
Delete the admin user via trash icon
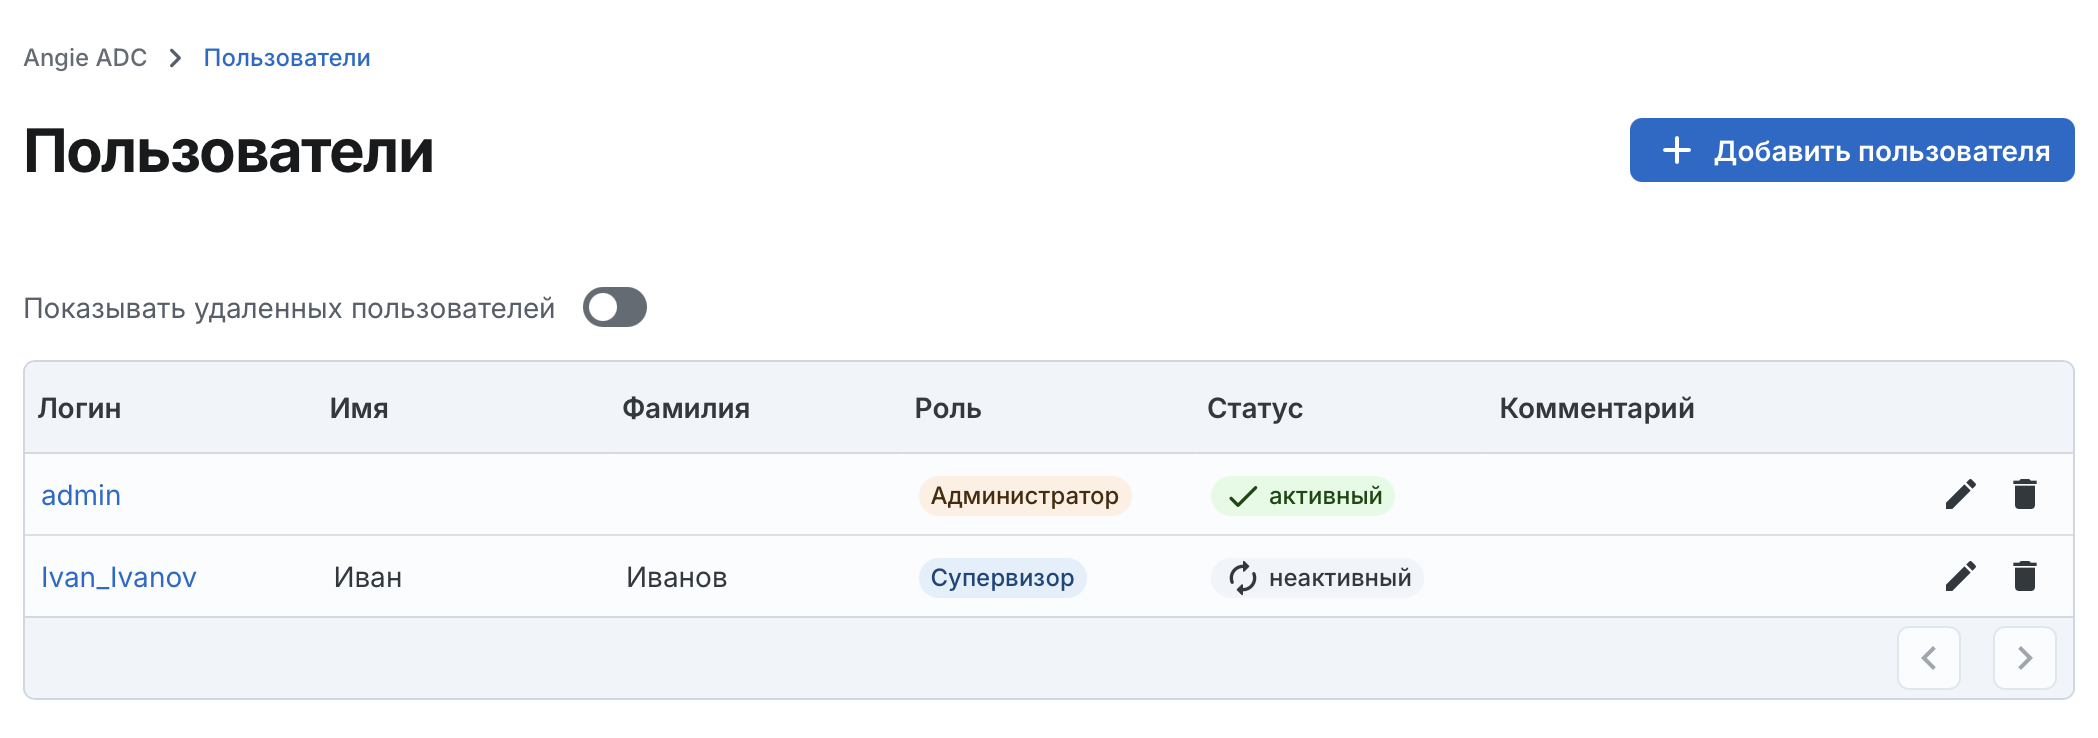coord(2026,493)
